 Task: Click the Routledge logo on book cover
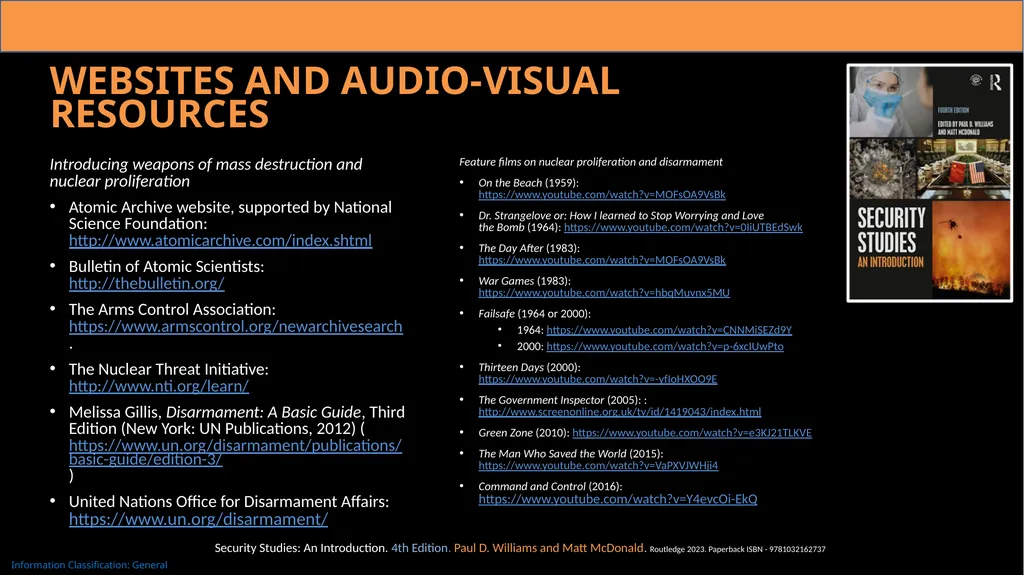(996, 82)
